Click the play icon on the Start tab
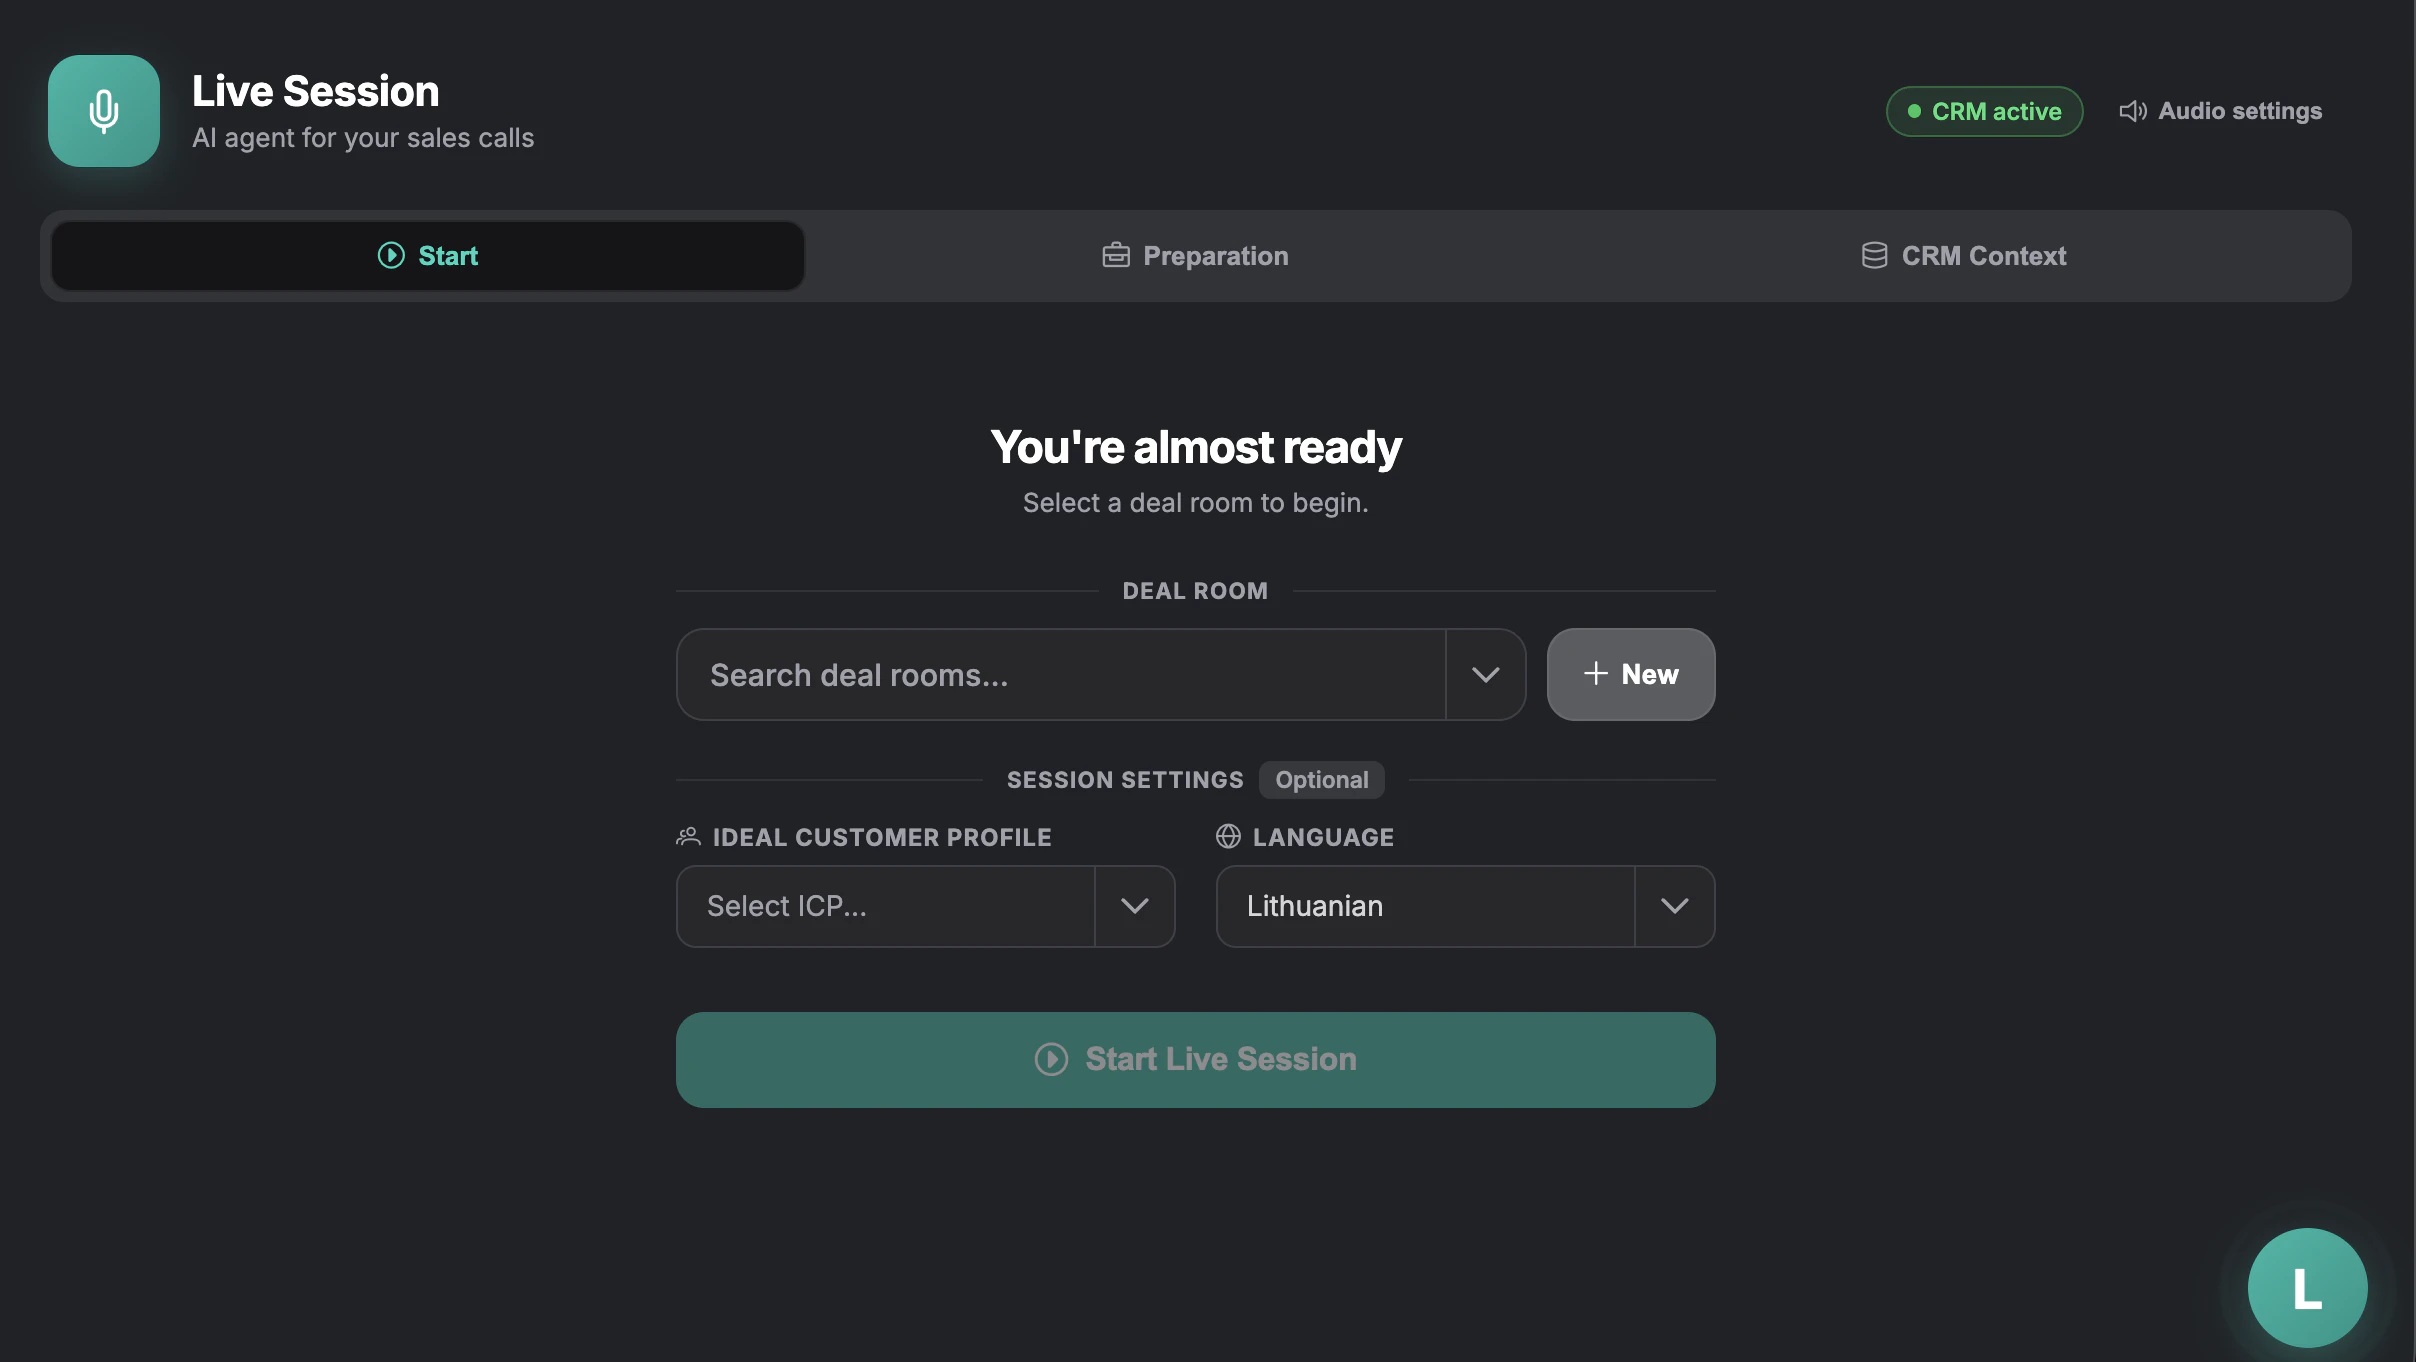Image resolution: width=2416 pixels, height=1362 pixels. (x=390, y=255)
